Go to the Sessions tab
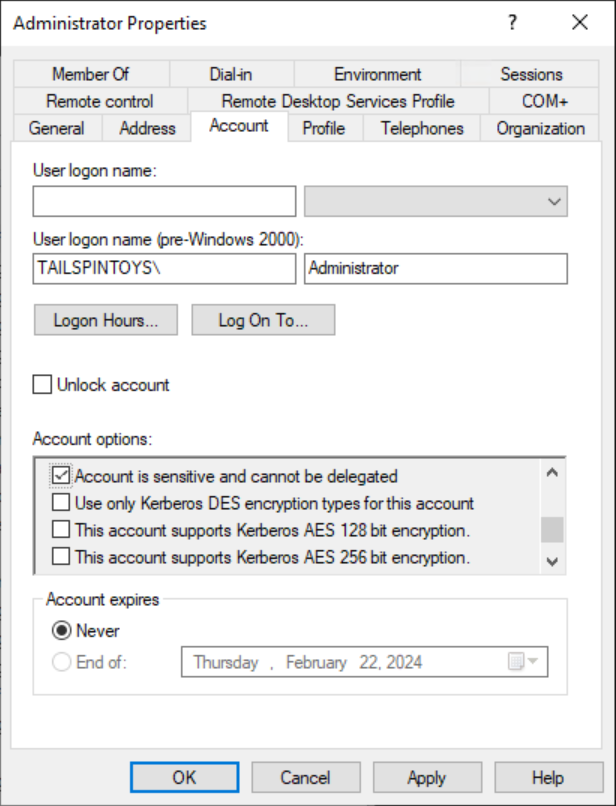The width and height of the screenshot is (616, 806). tap(531, 74)
